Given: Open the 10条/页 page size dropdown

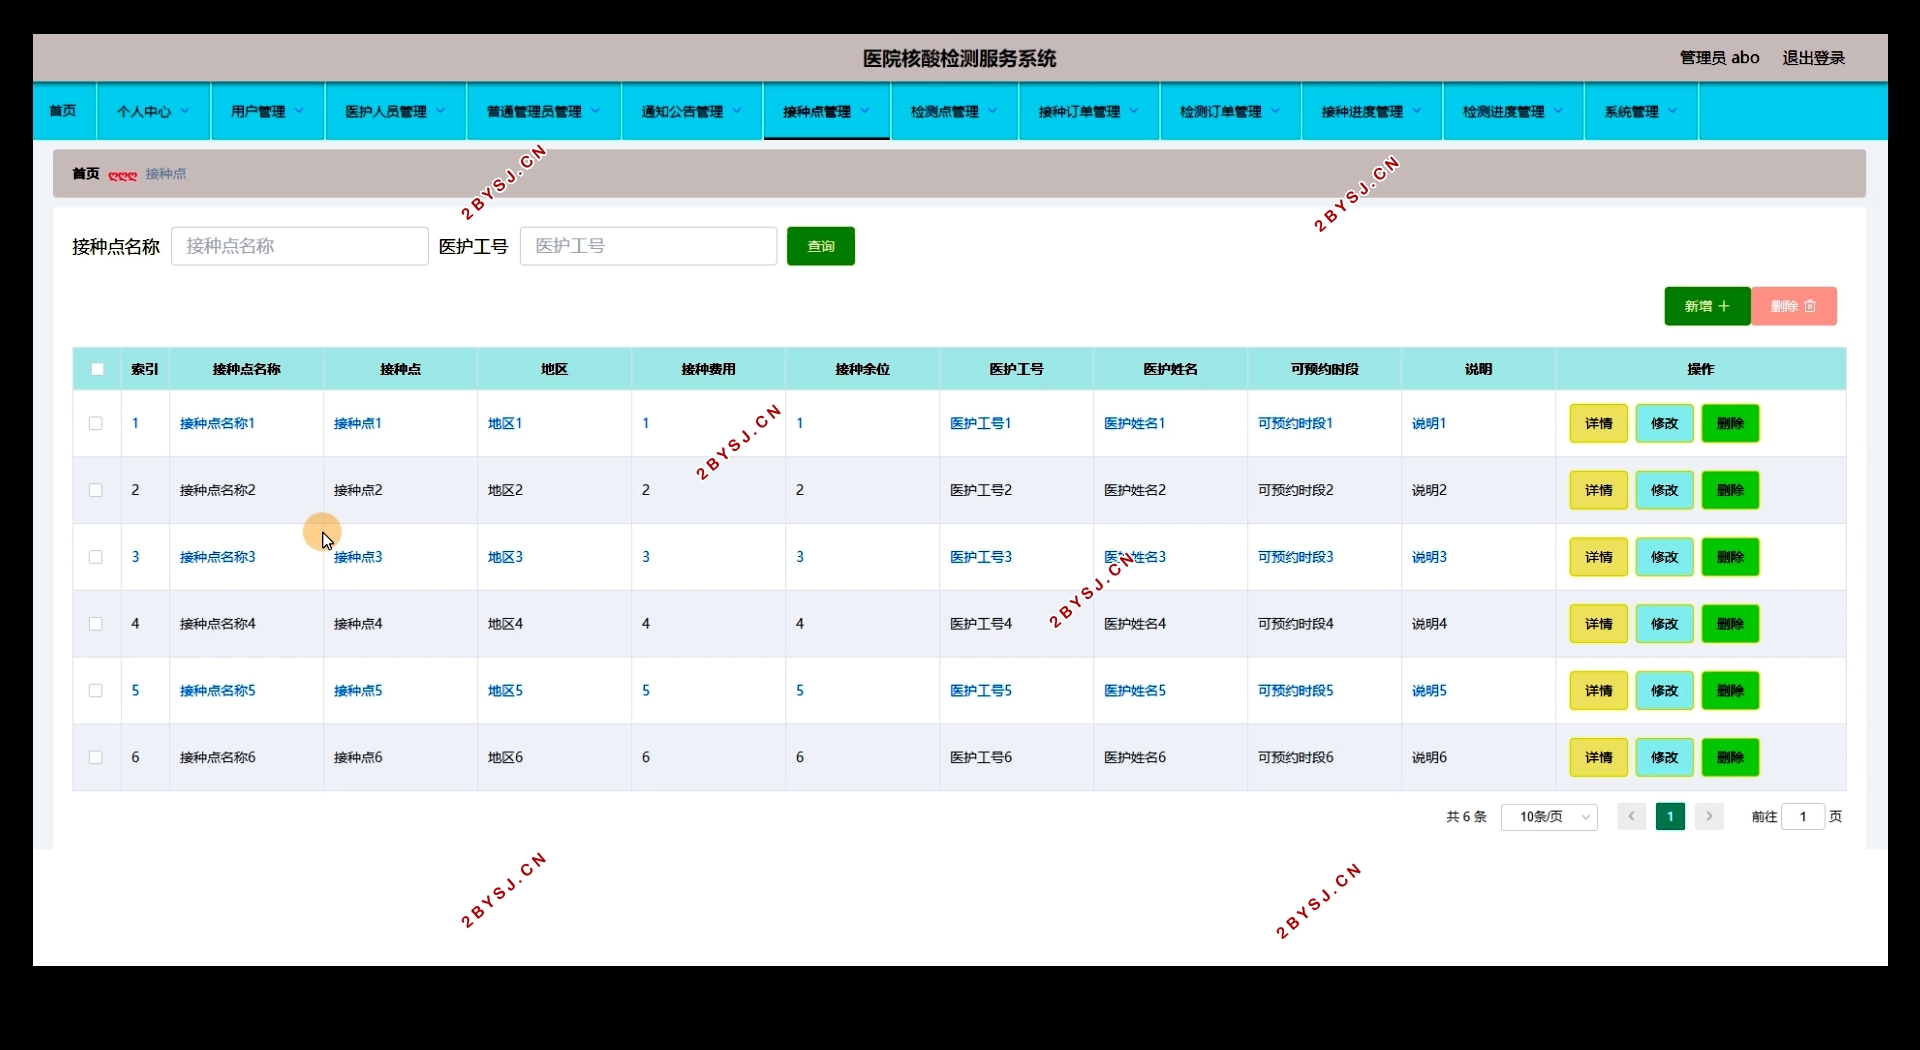Looking at the screenshot, I should pyautogui.click(x=1549, y=817).
